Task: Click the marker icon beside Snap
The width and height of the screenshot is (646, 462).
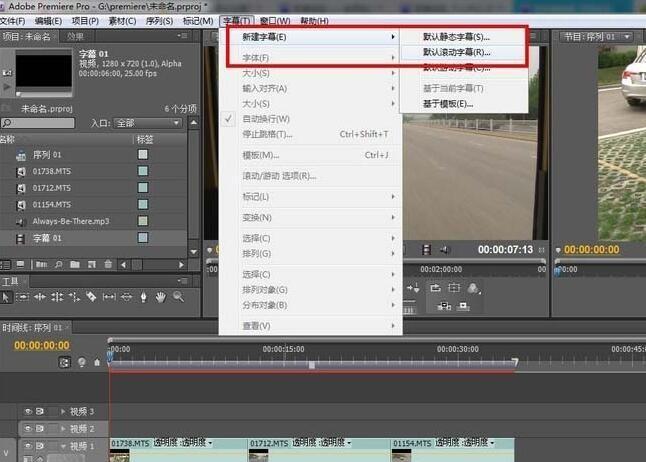Action: [x=82, y=362]
